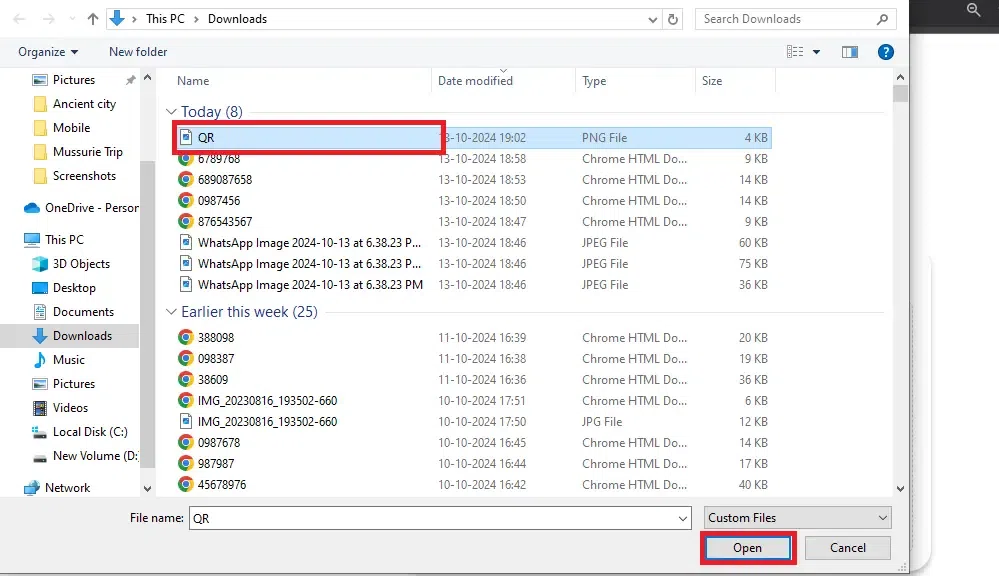The height and width of the screenshot is (576, 999).
Task: Click the Chrome icon for 388098
Action: 185,338
